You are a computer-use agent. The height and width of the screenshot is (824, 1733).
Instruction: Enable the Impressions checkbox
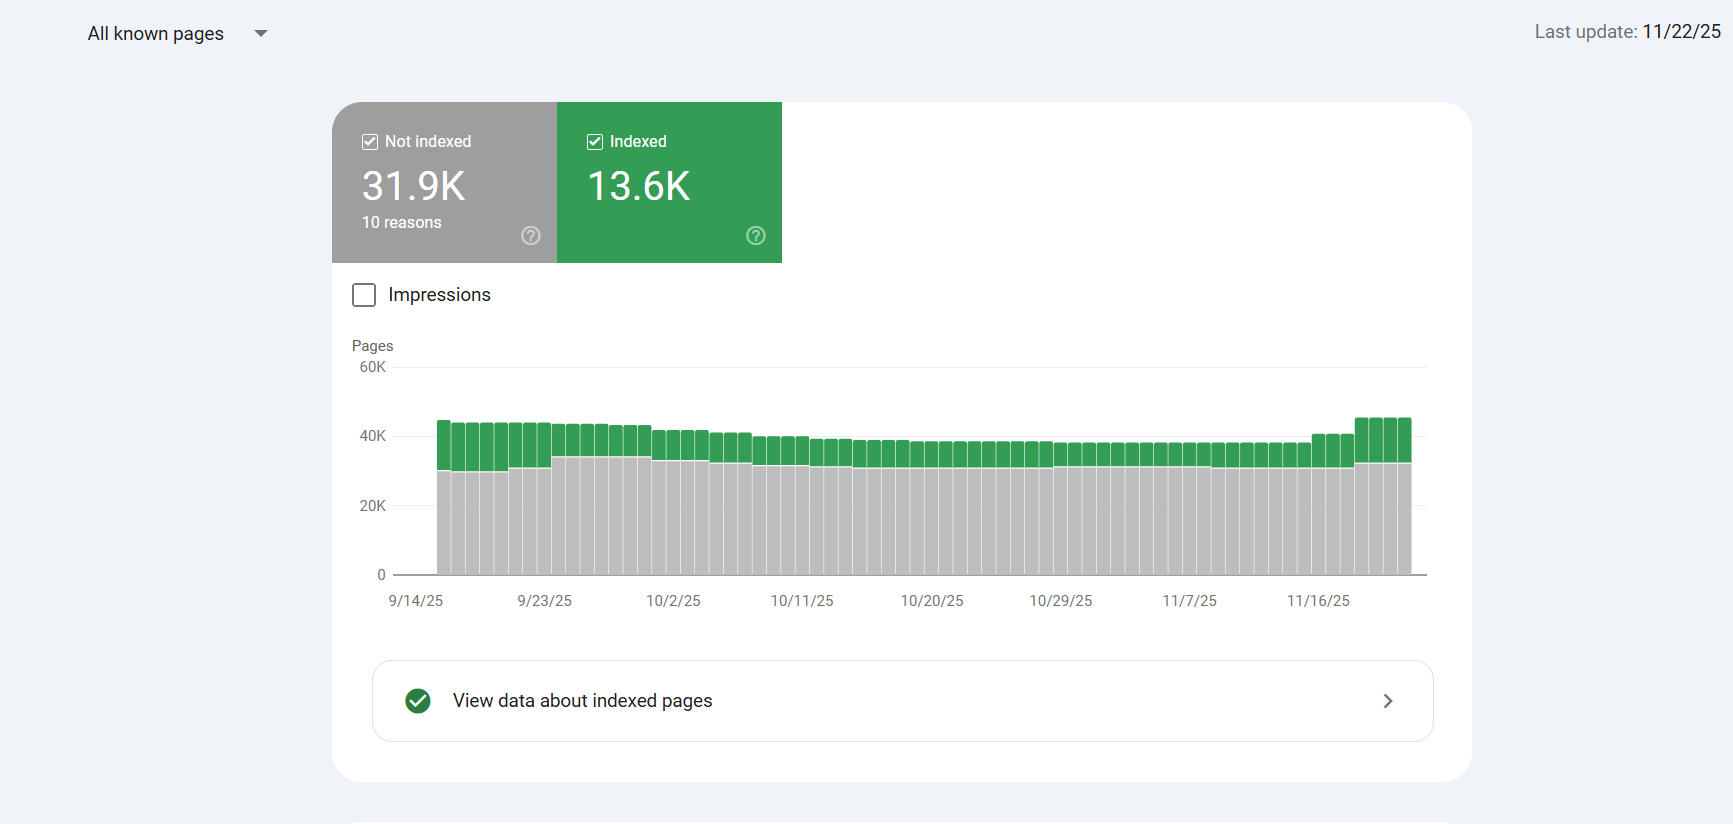(x=364, y=295)
